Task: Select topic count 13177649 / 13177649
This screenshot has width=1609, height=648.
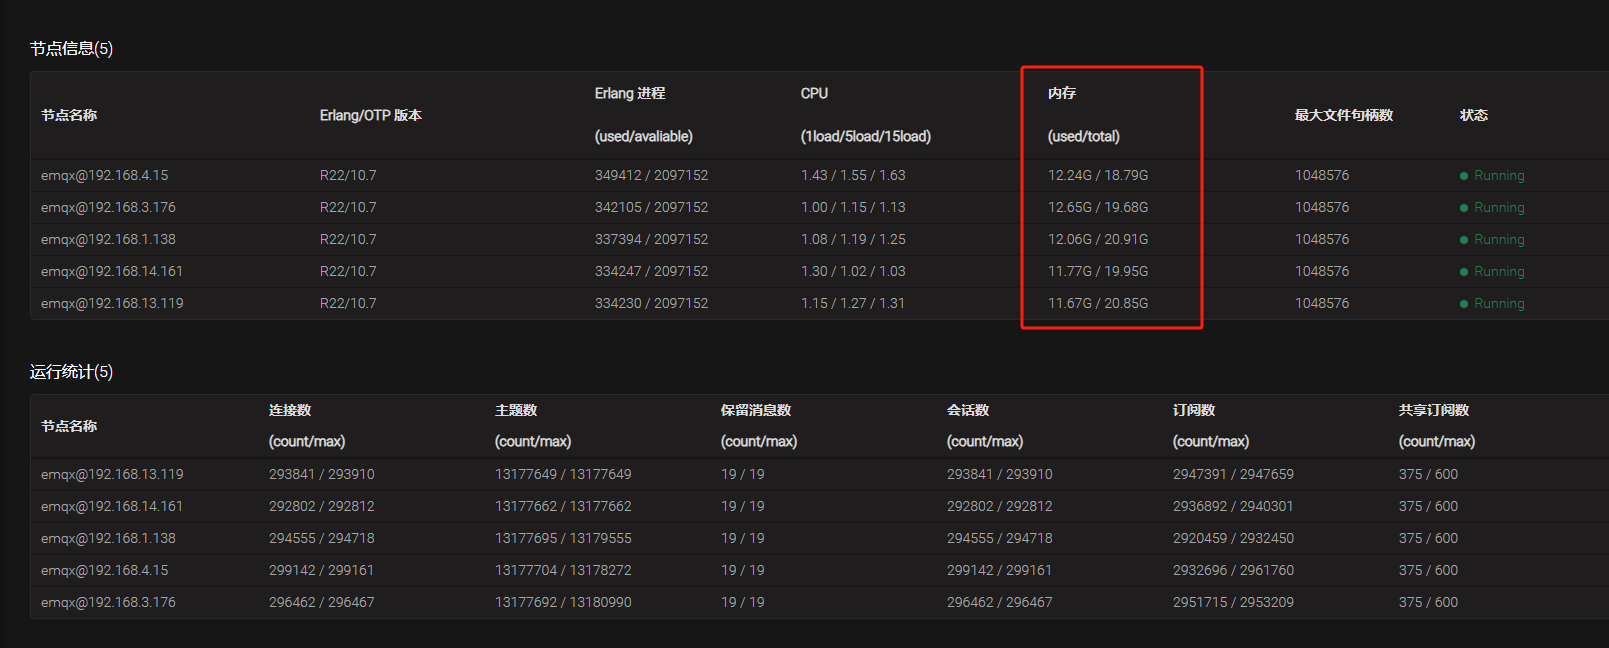Action: tap(563, 474)
